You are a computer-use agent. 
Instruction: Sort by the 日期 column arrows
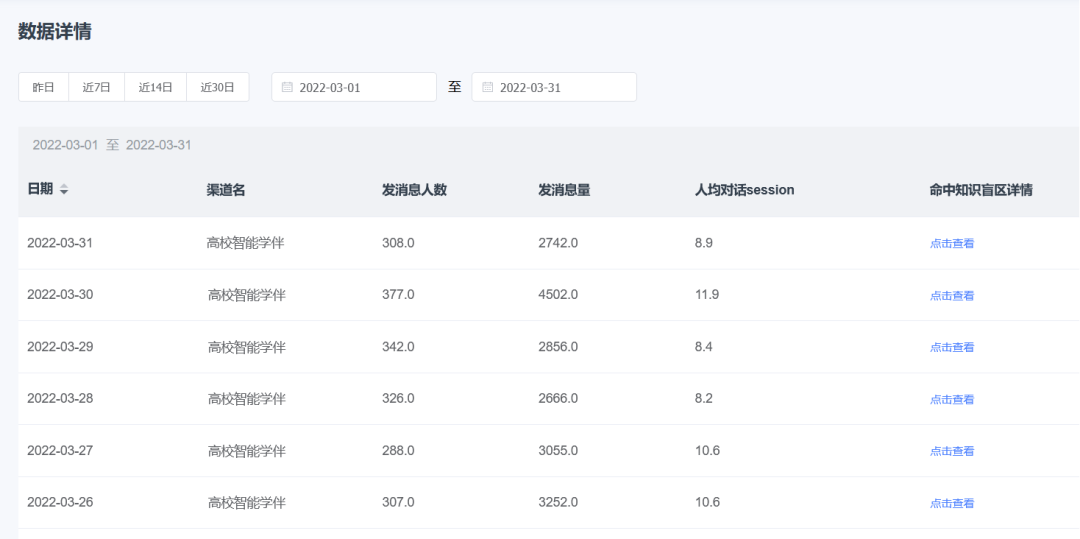click(64, 189)
